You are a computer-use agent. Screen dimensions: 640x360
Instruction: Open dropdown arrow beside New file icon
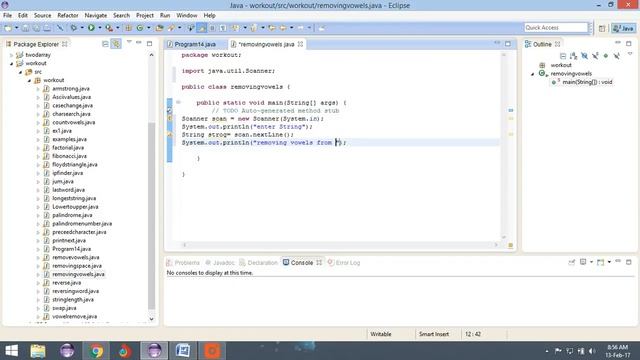(17, 28)
